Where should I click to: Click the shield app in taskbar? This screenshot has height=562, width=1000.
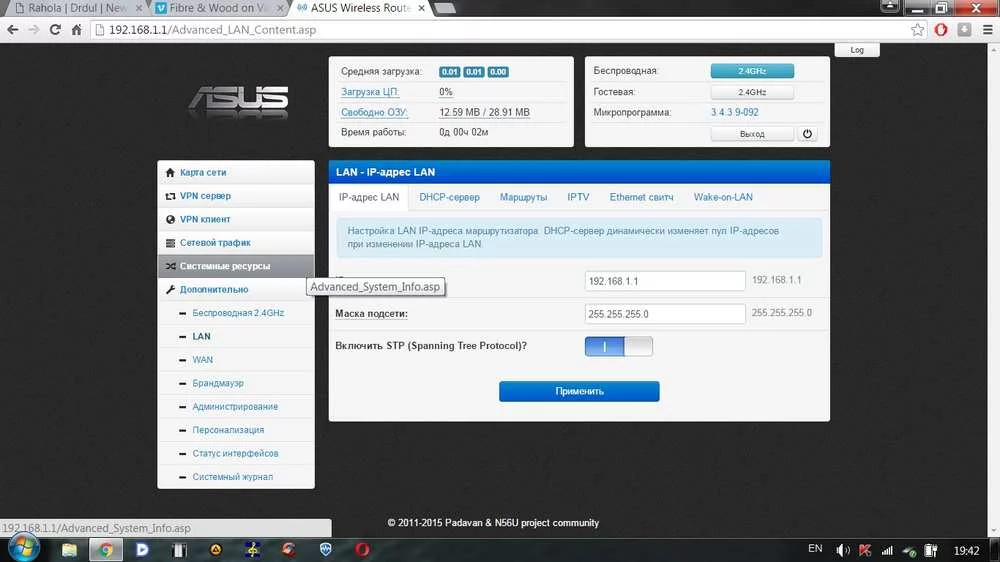pos(326,549)
